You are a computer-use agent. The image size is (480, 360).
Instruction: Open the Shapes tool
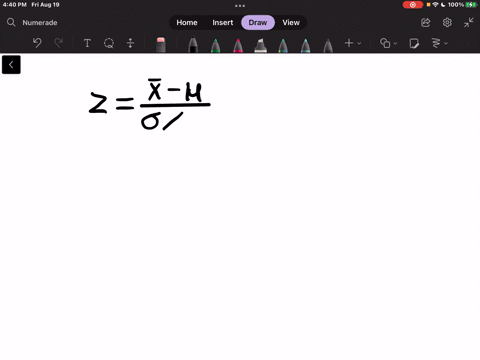[385, 43]
